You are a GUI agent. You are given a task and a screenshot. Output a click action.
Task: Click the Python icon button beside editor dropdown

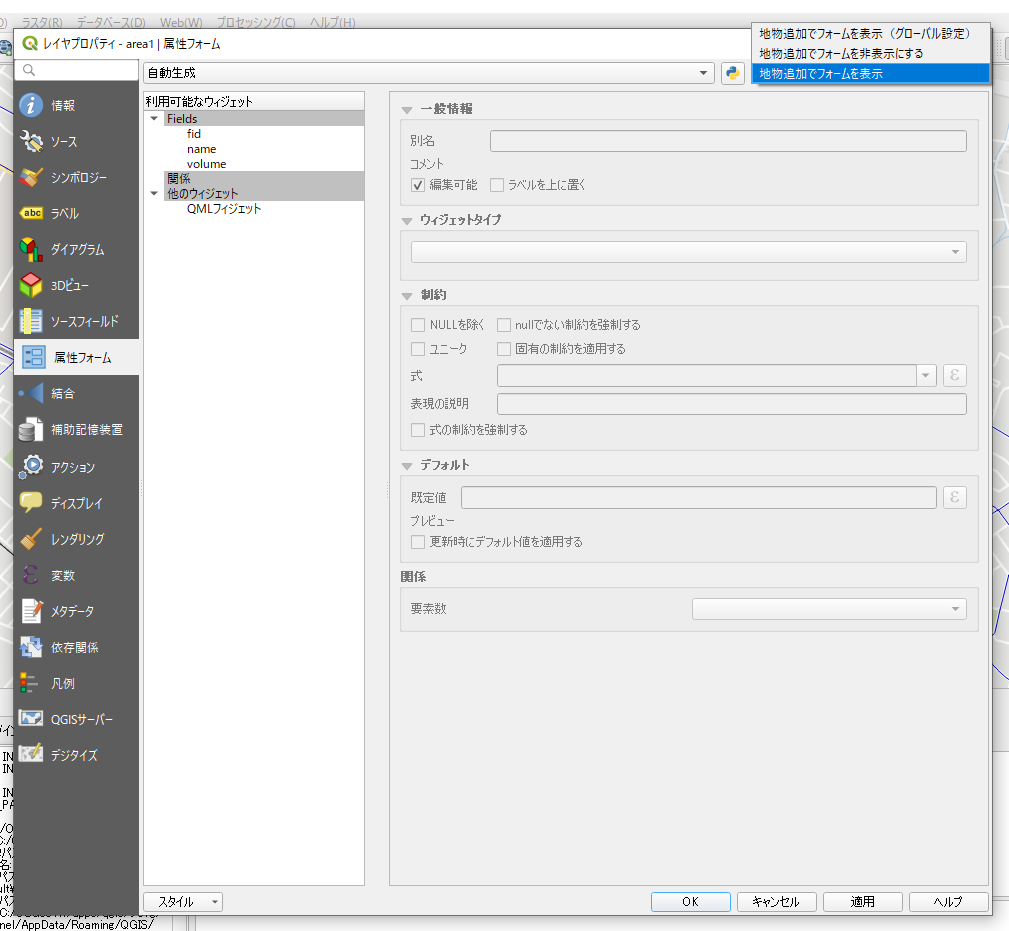tap(732, 73)
